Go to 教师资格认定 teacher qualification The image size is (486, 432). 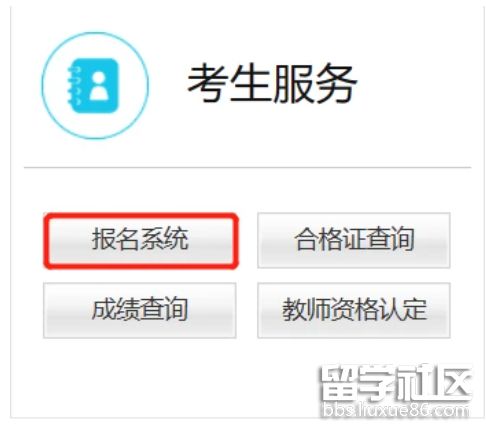click(x=354, y=310)
